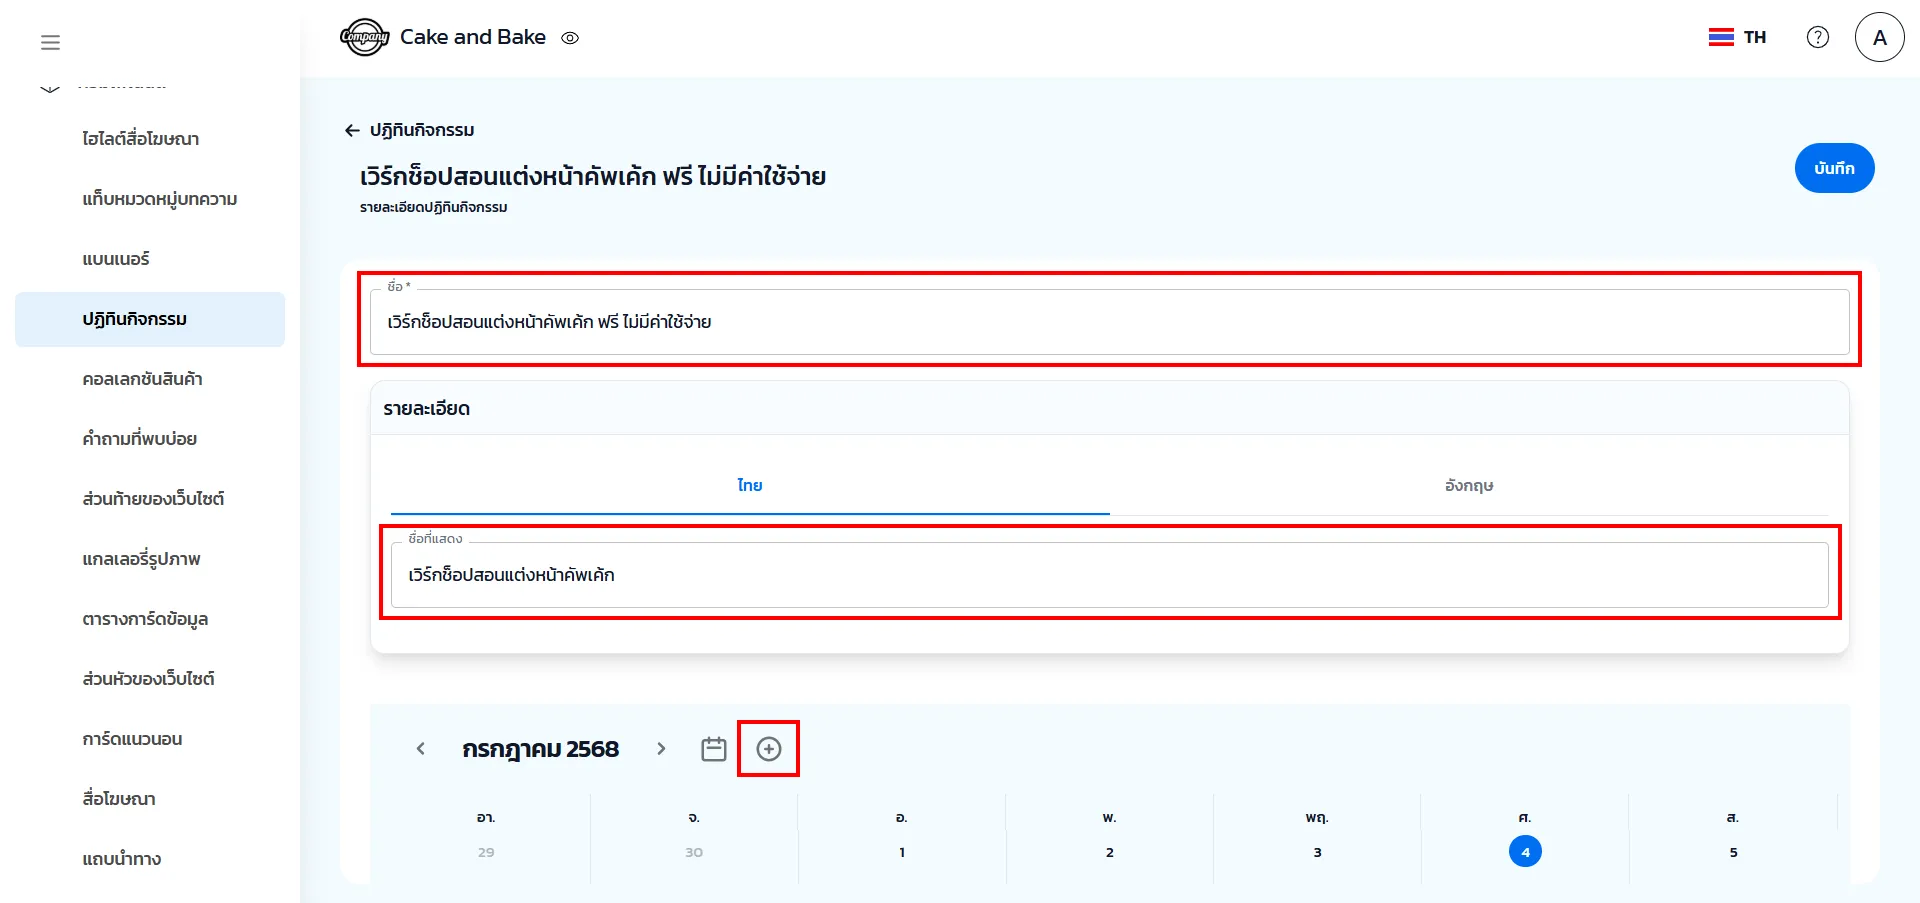The width and height of the screenshot is (1920, 903).
Task: Switch to the อังกฤษ tab
Action: point(1468,485)
